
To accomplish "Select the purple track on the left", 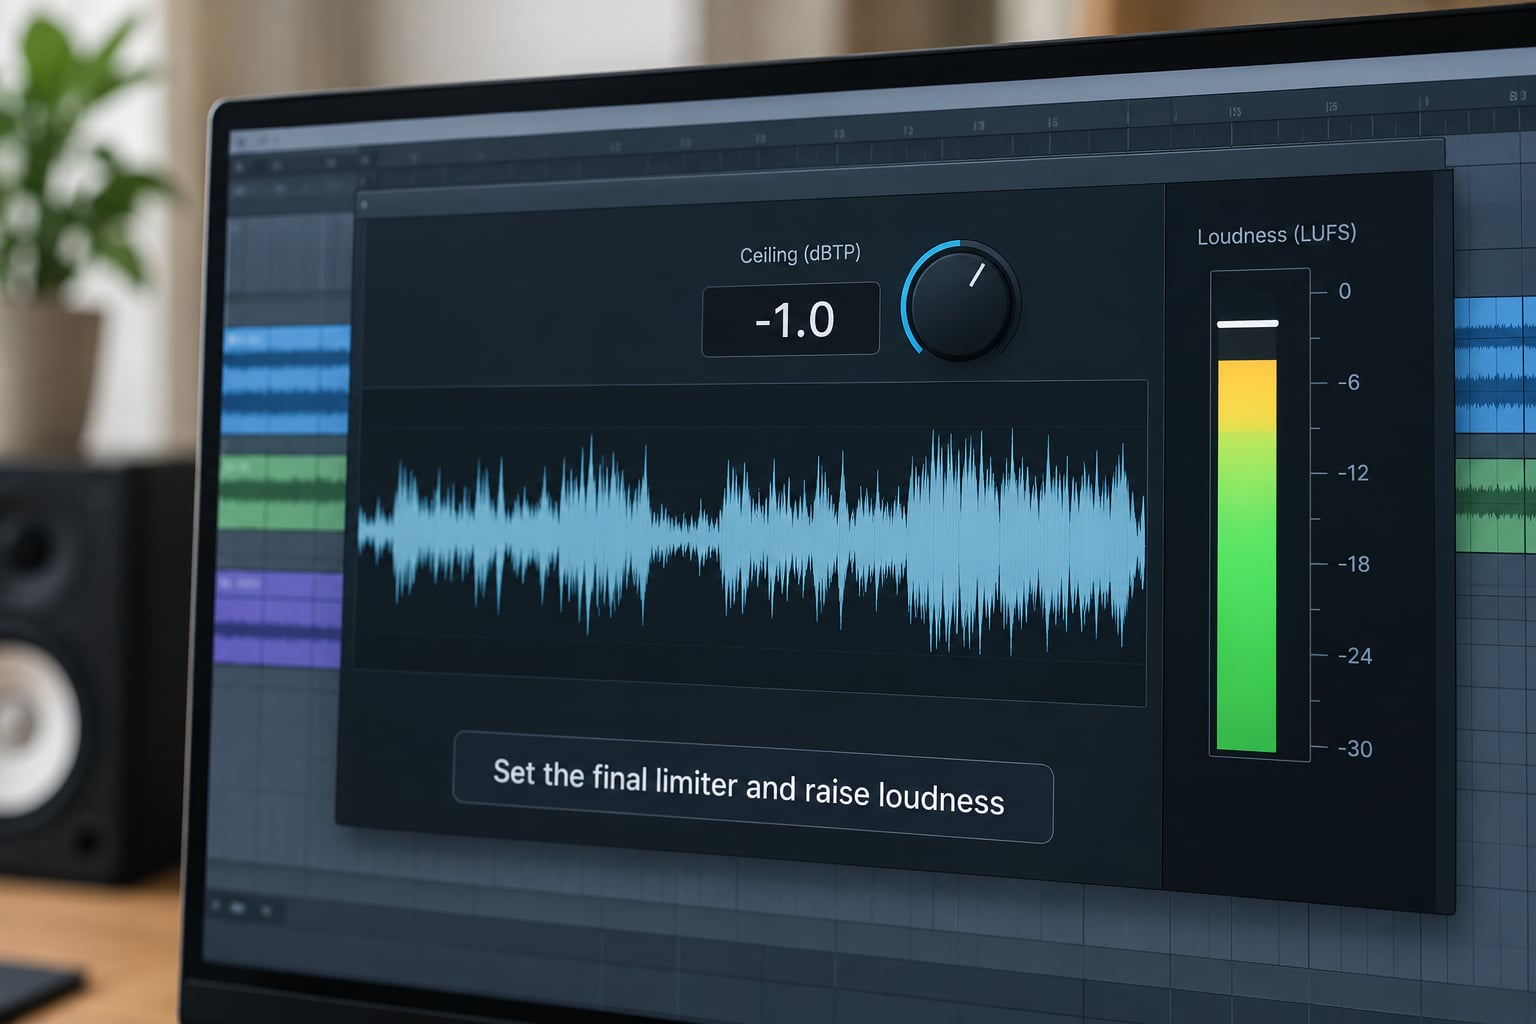I will 279,618.
